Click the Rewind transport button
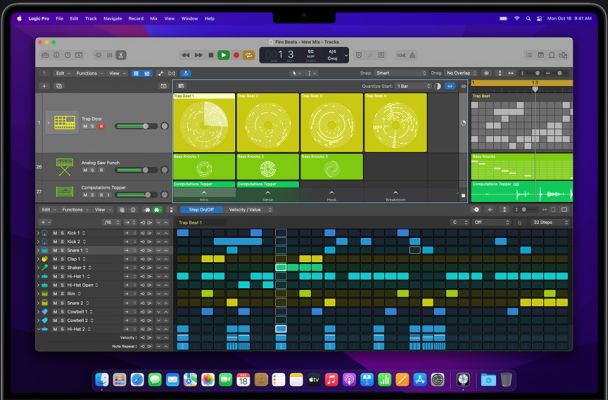 tap(186, 55)
